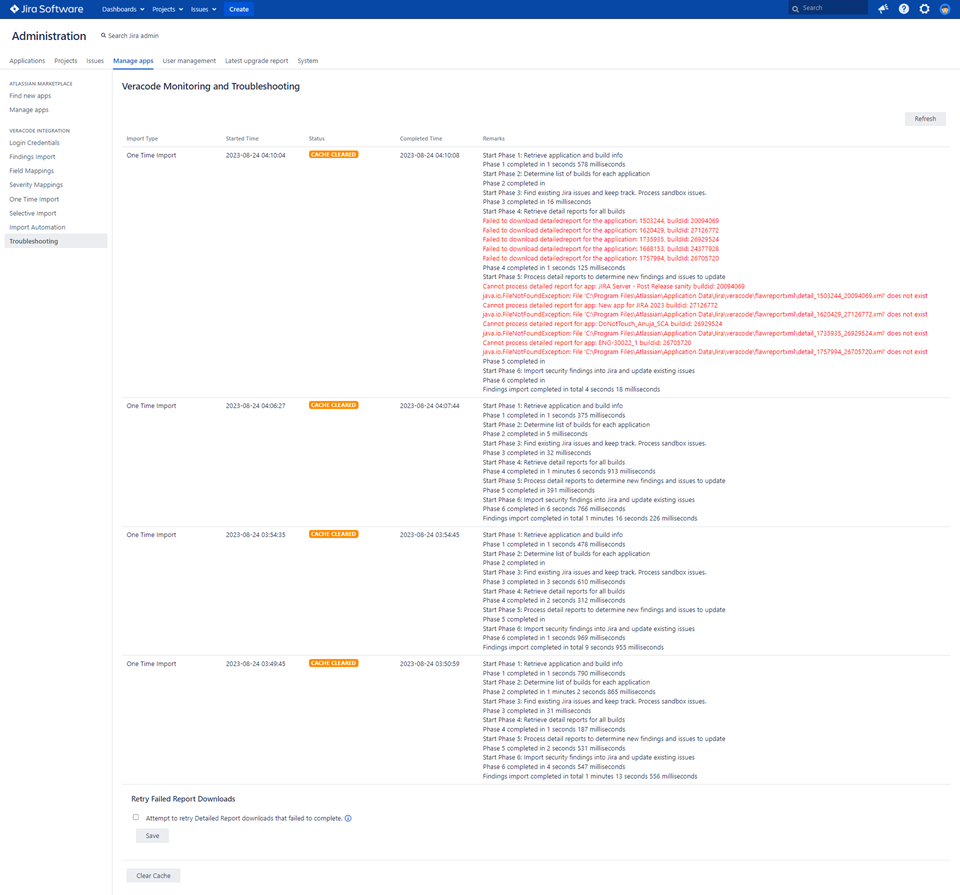The image size is (960, 895).
Task: Expand the Issues dropdown in top bar
Action: tap(203, 9)
